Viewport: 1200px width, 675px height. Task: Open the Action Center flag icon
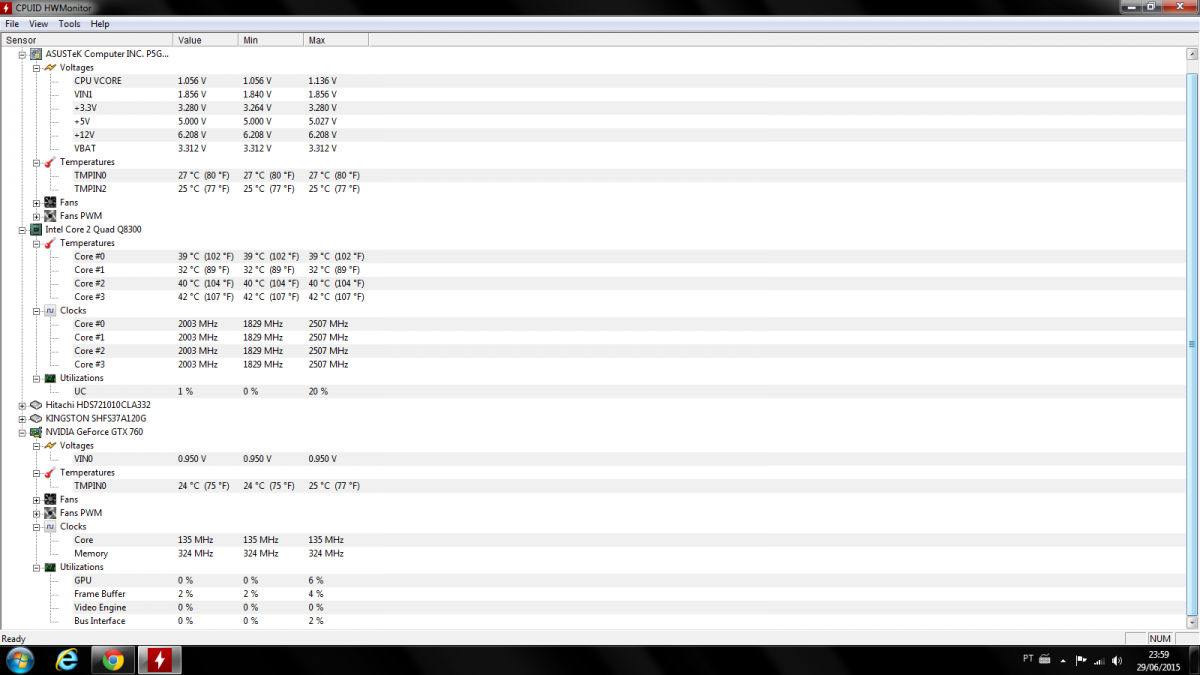1080,660
